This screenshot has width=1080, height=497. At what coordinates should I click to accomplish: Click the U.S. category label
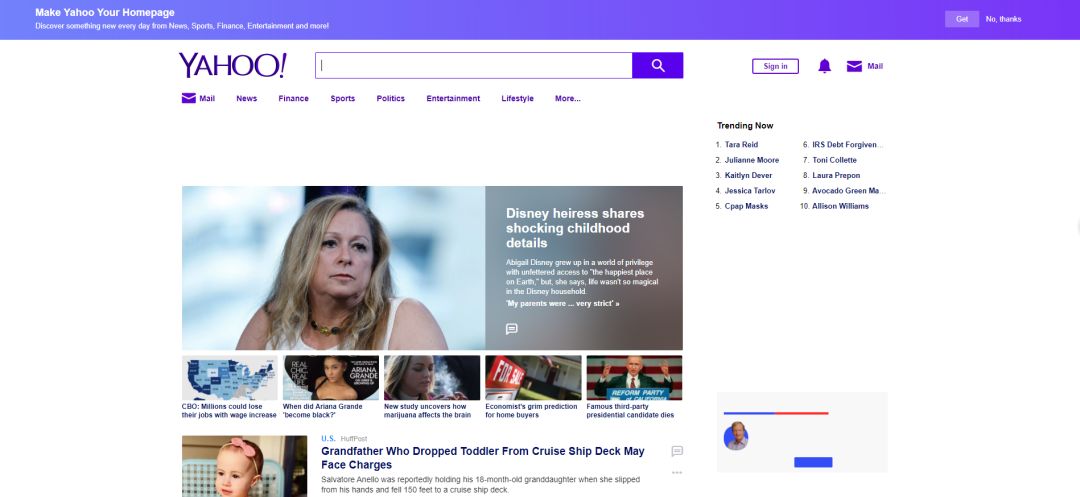(x=328, y=438)
